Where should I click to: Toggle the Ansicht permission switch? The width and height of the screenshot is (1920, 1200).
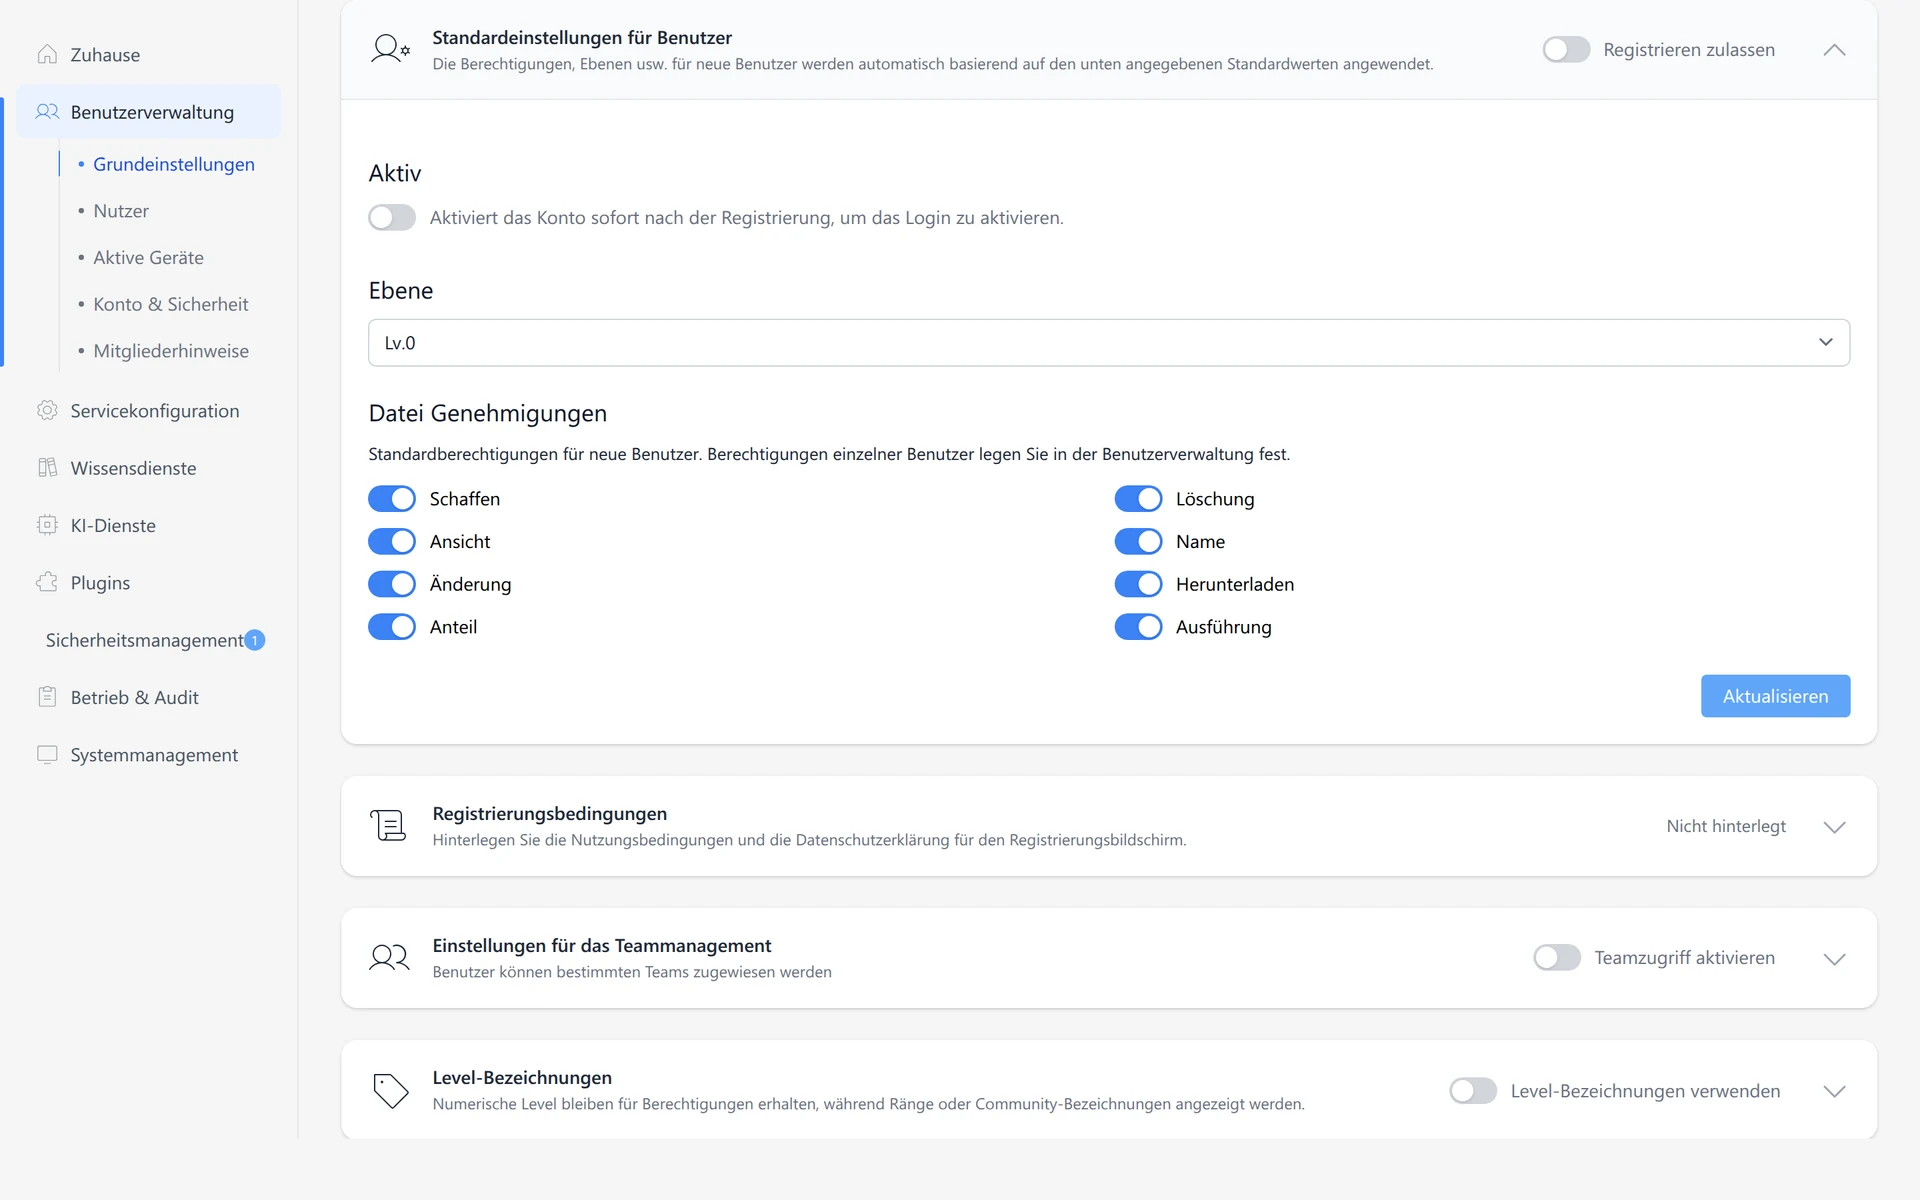click(392, 542)
